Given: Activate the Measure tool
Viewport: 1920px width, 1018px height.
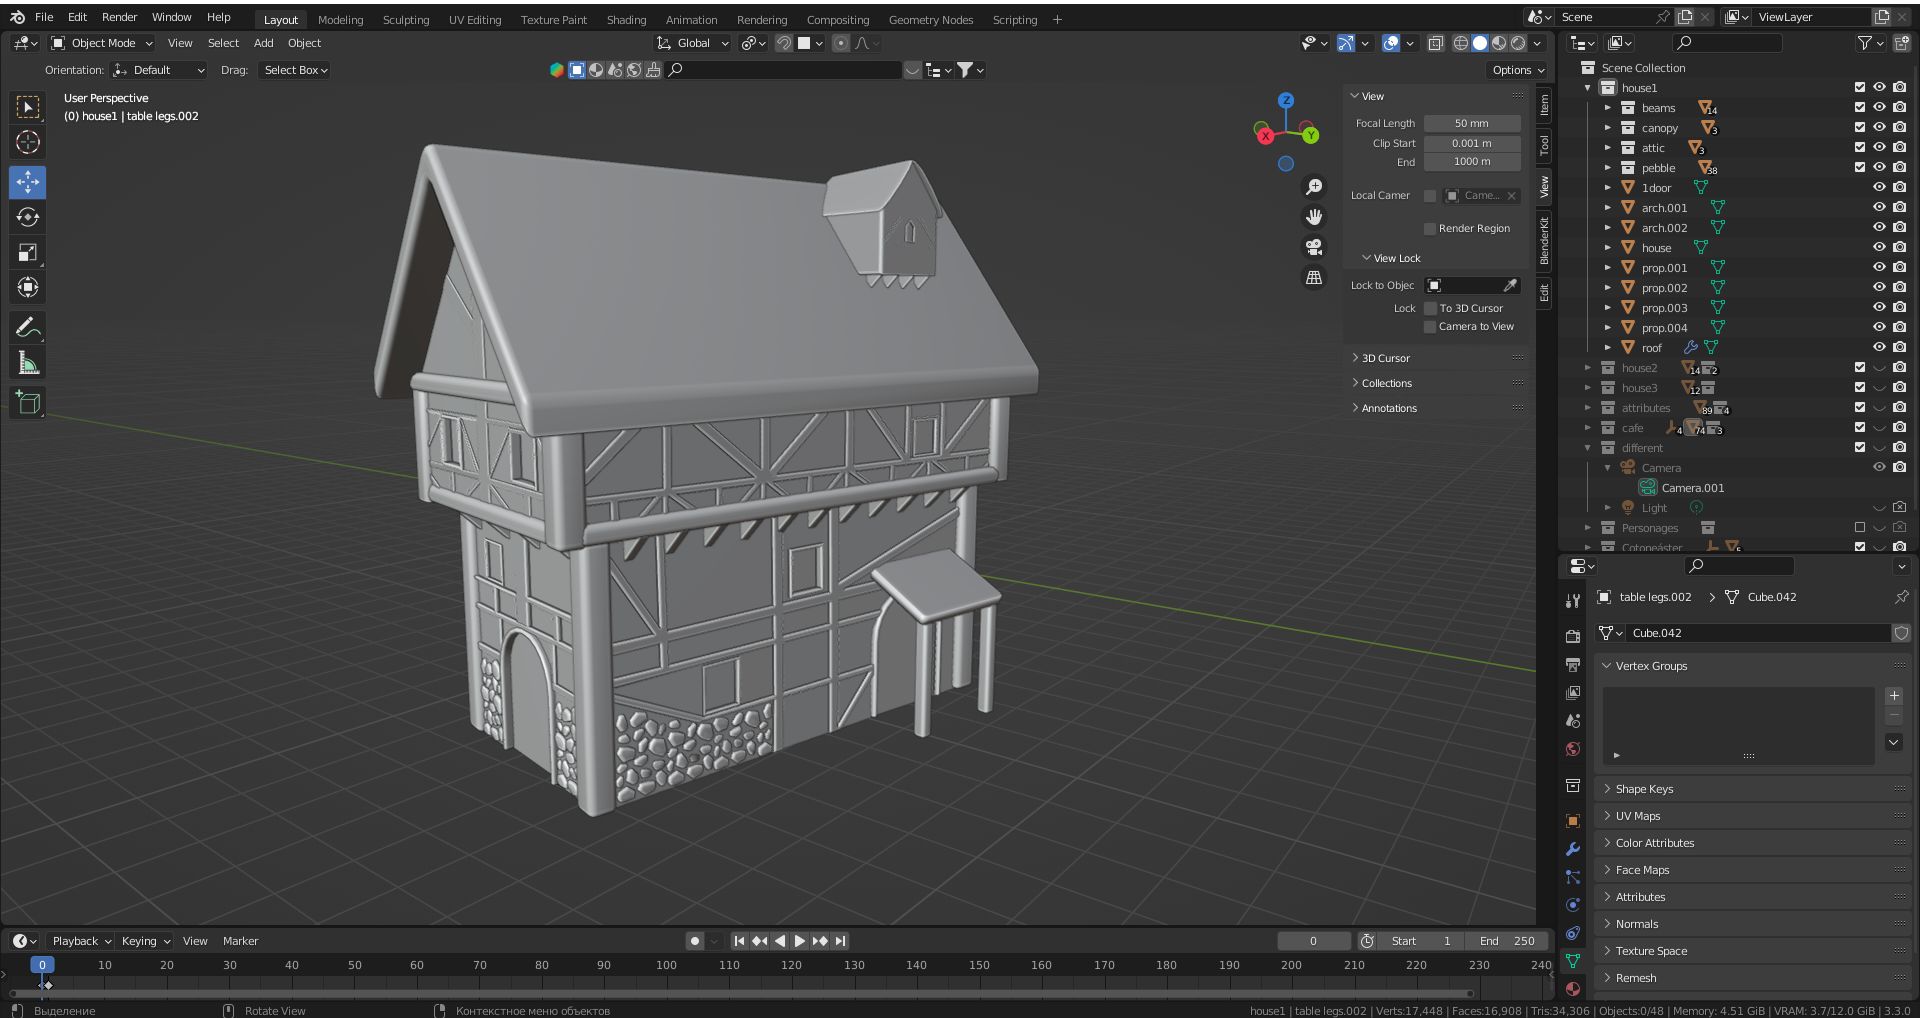Looking at the screenshot, I should coord(28,364).
